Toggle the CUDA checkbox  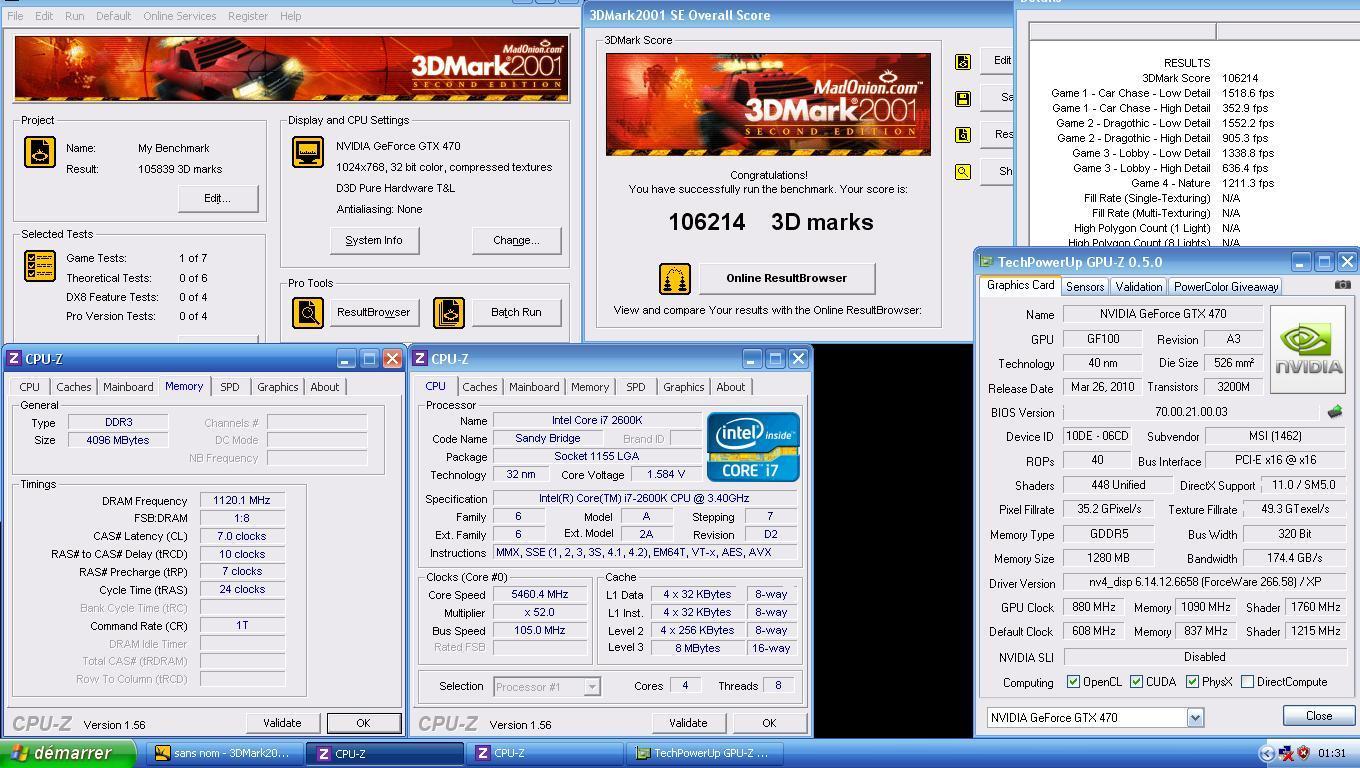pyautogui.click(x=1136, y=682)
